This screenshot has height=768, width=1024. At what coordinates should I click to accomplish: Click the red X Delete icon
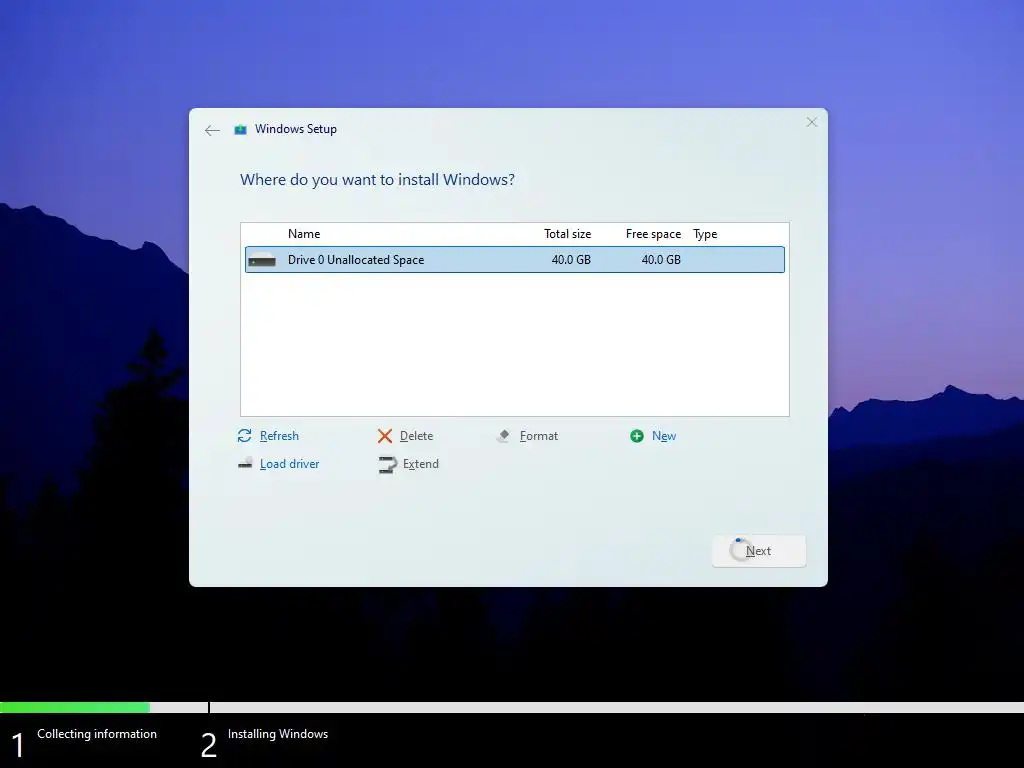(x=385, y=436)
